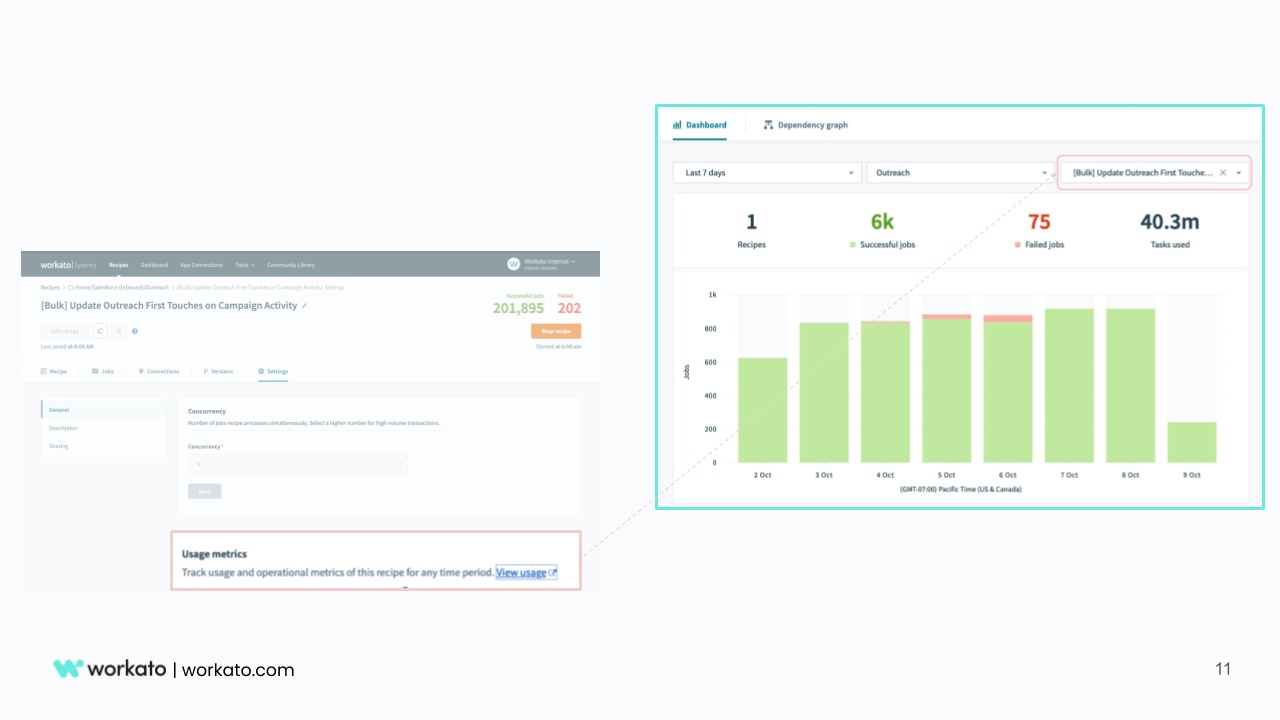Select Description in settings sidebar
The width and height of the screenshot is (1280, 720).
[x=104, y=428]
